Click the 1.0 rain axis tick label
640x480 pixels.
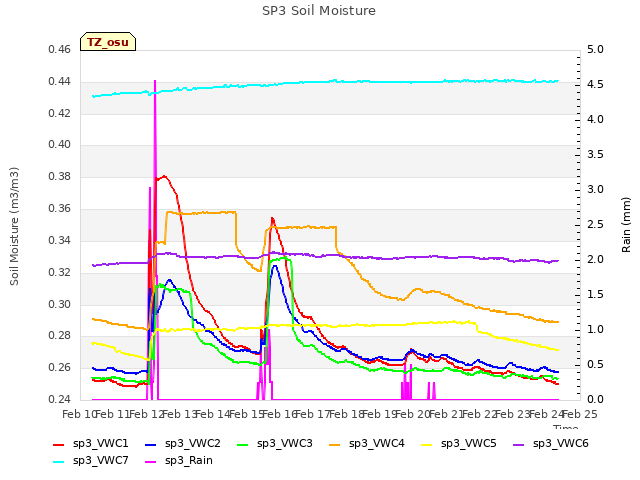(595, 329)
